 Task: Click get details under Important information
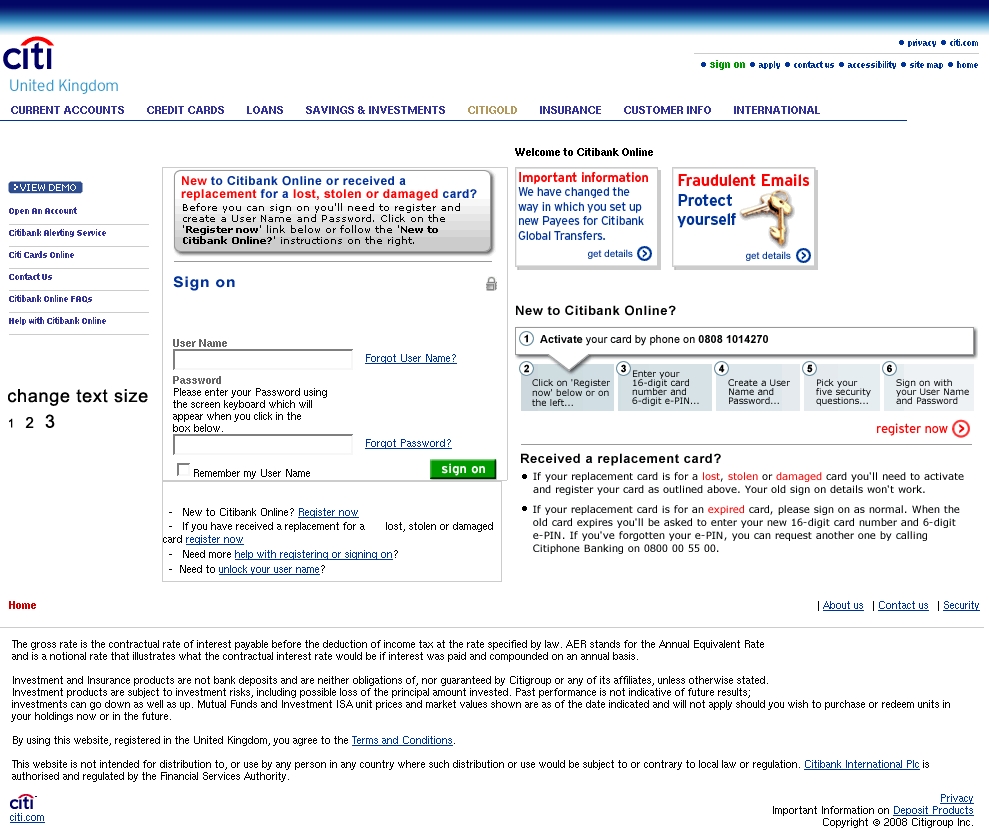[x=609, y=254]
